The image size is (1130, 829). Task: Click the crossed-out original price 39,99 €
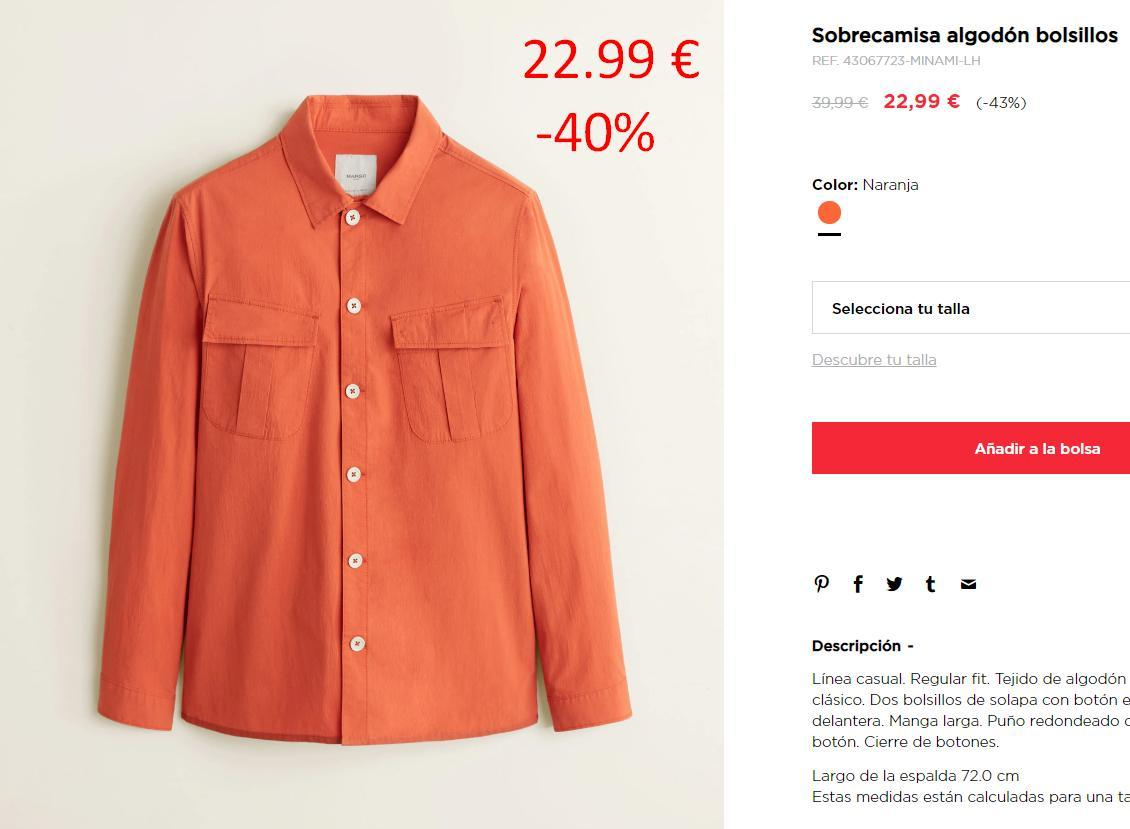pos(840,103)
